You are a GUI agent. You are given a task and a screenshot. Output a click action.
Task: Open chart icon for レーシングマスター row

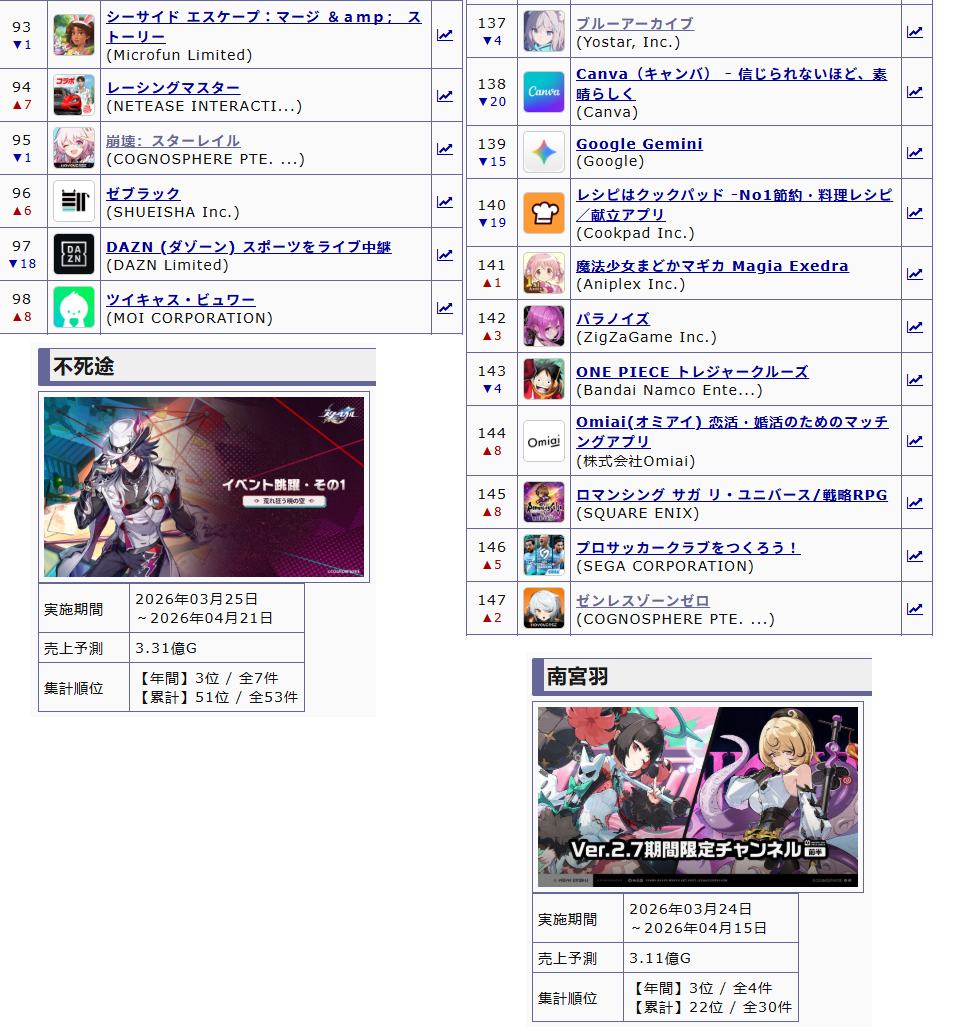pyautogui.click(x=445, y=96)
